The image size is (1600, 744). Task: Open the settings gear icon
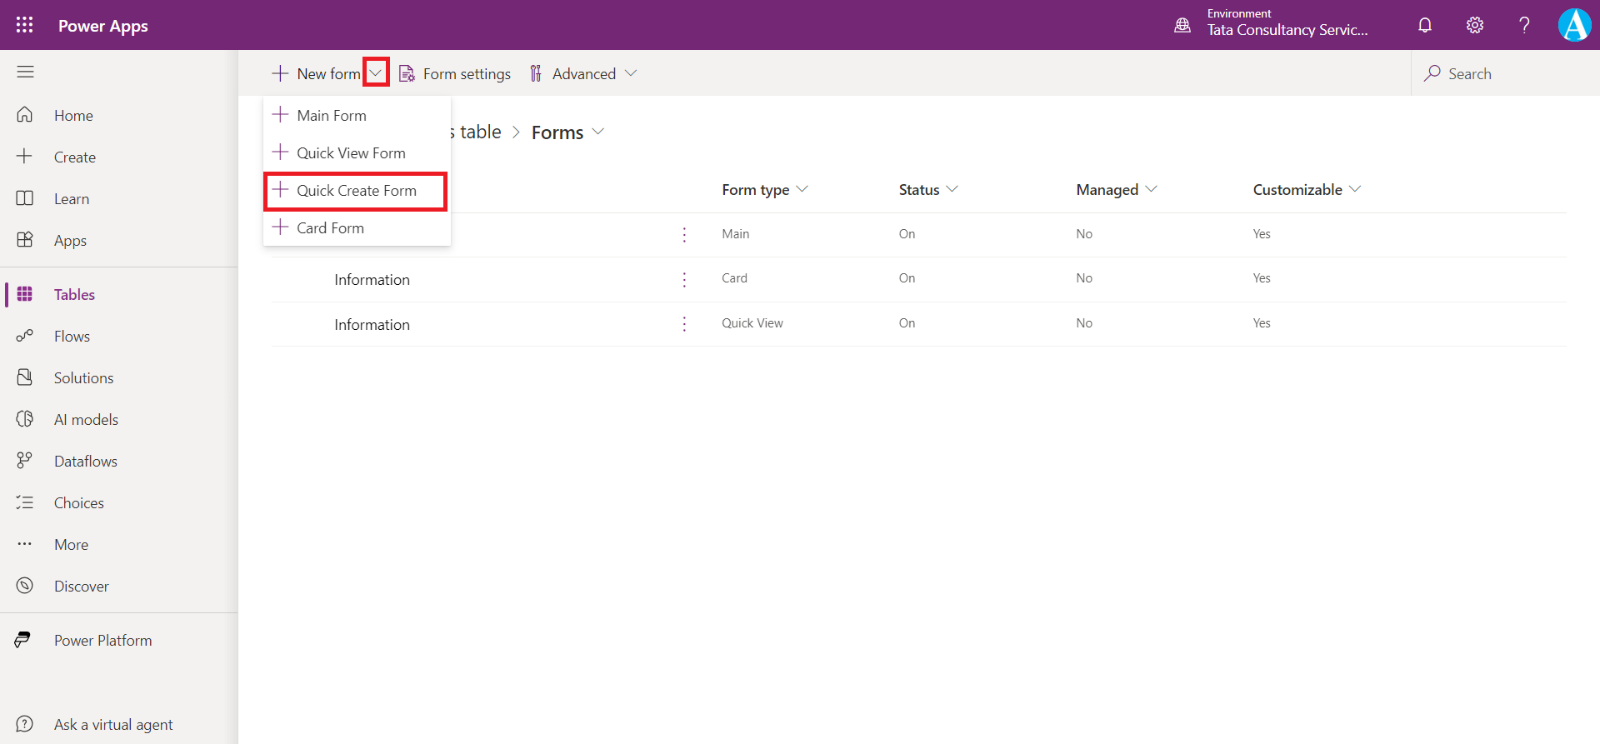[x=1475, y=25]
